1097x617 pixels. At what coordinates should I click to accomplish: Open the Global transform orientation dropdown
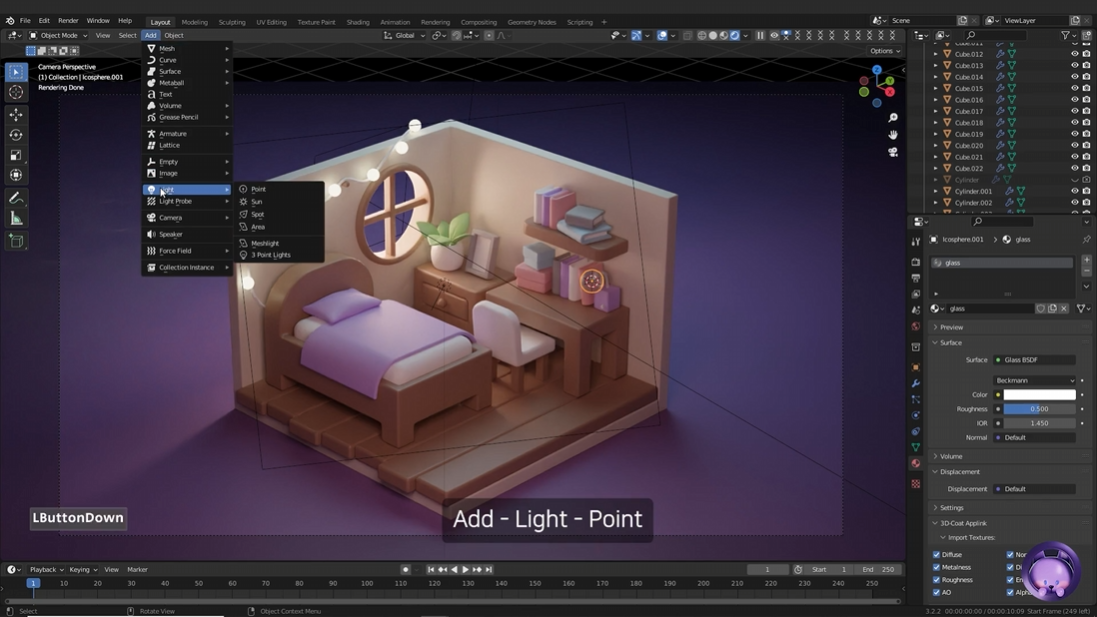pos(404,35)
